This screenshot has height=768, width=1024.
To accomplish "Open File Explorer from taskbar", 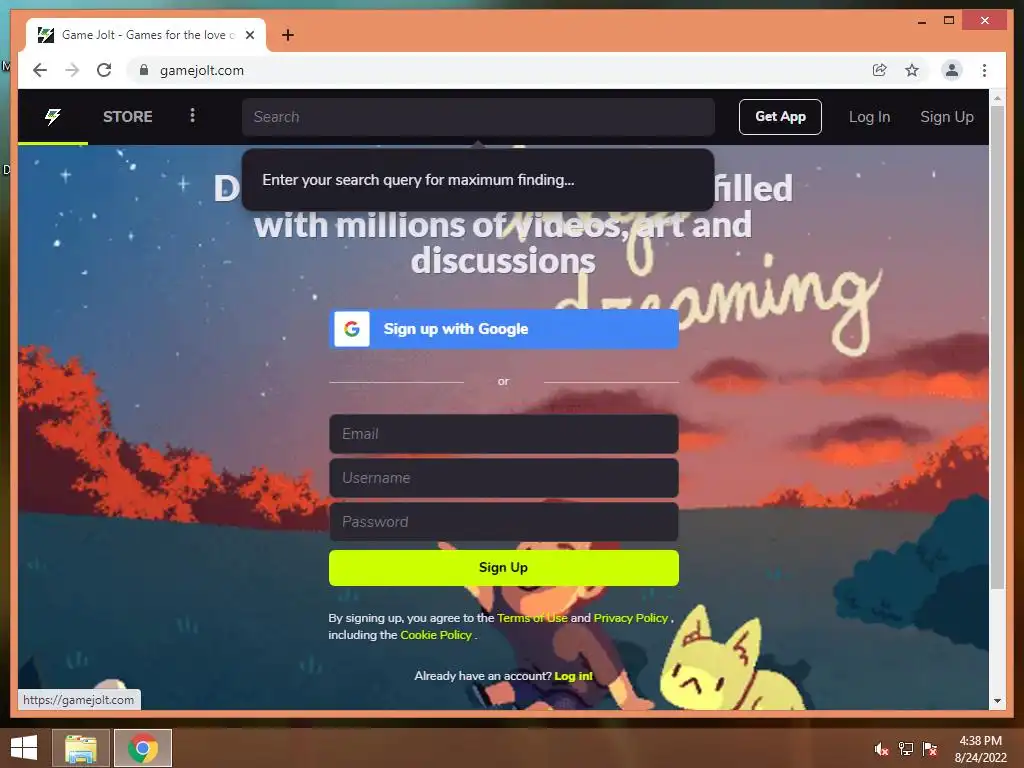I will pyautogui.click(x=81, y=748).
